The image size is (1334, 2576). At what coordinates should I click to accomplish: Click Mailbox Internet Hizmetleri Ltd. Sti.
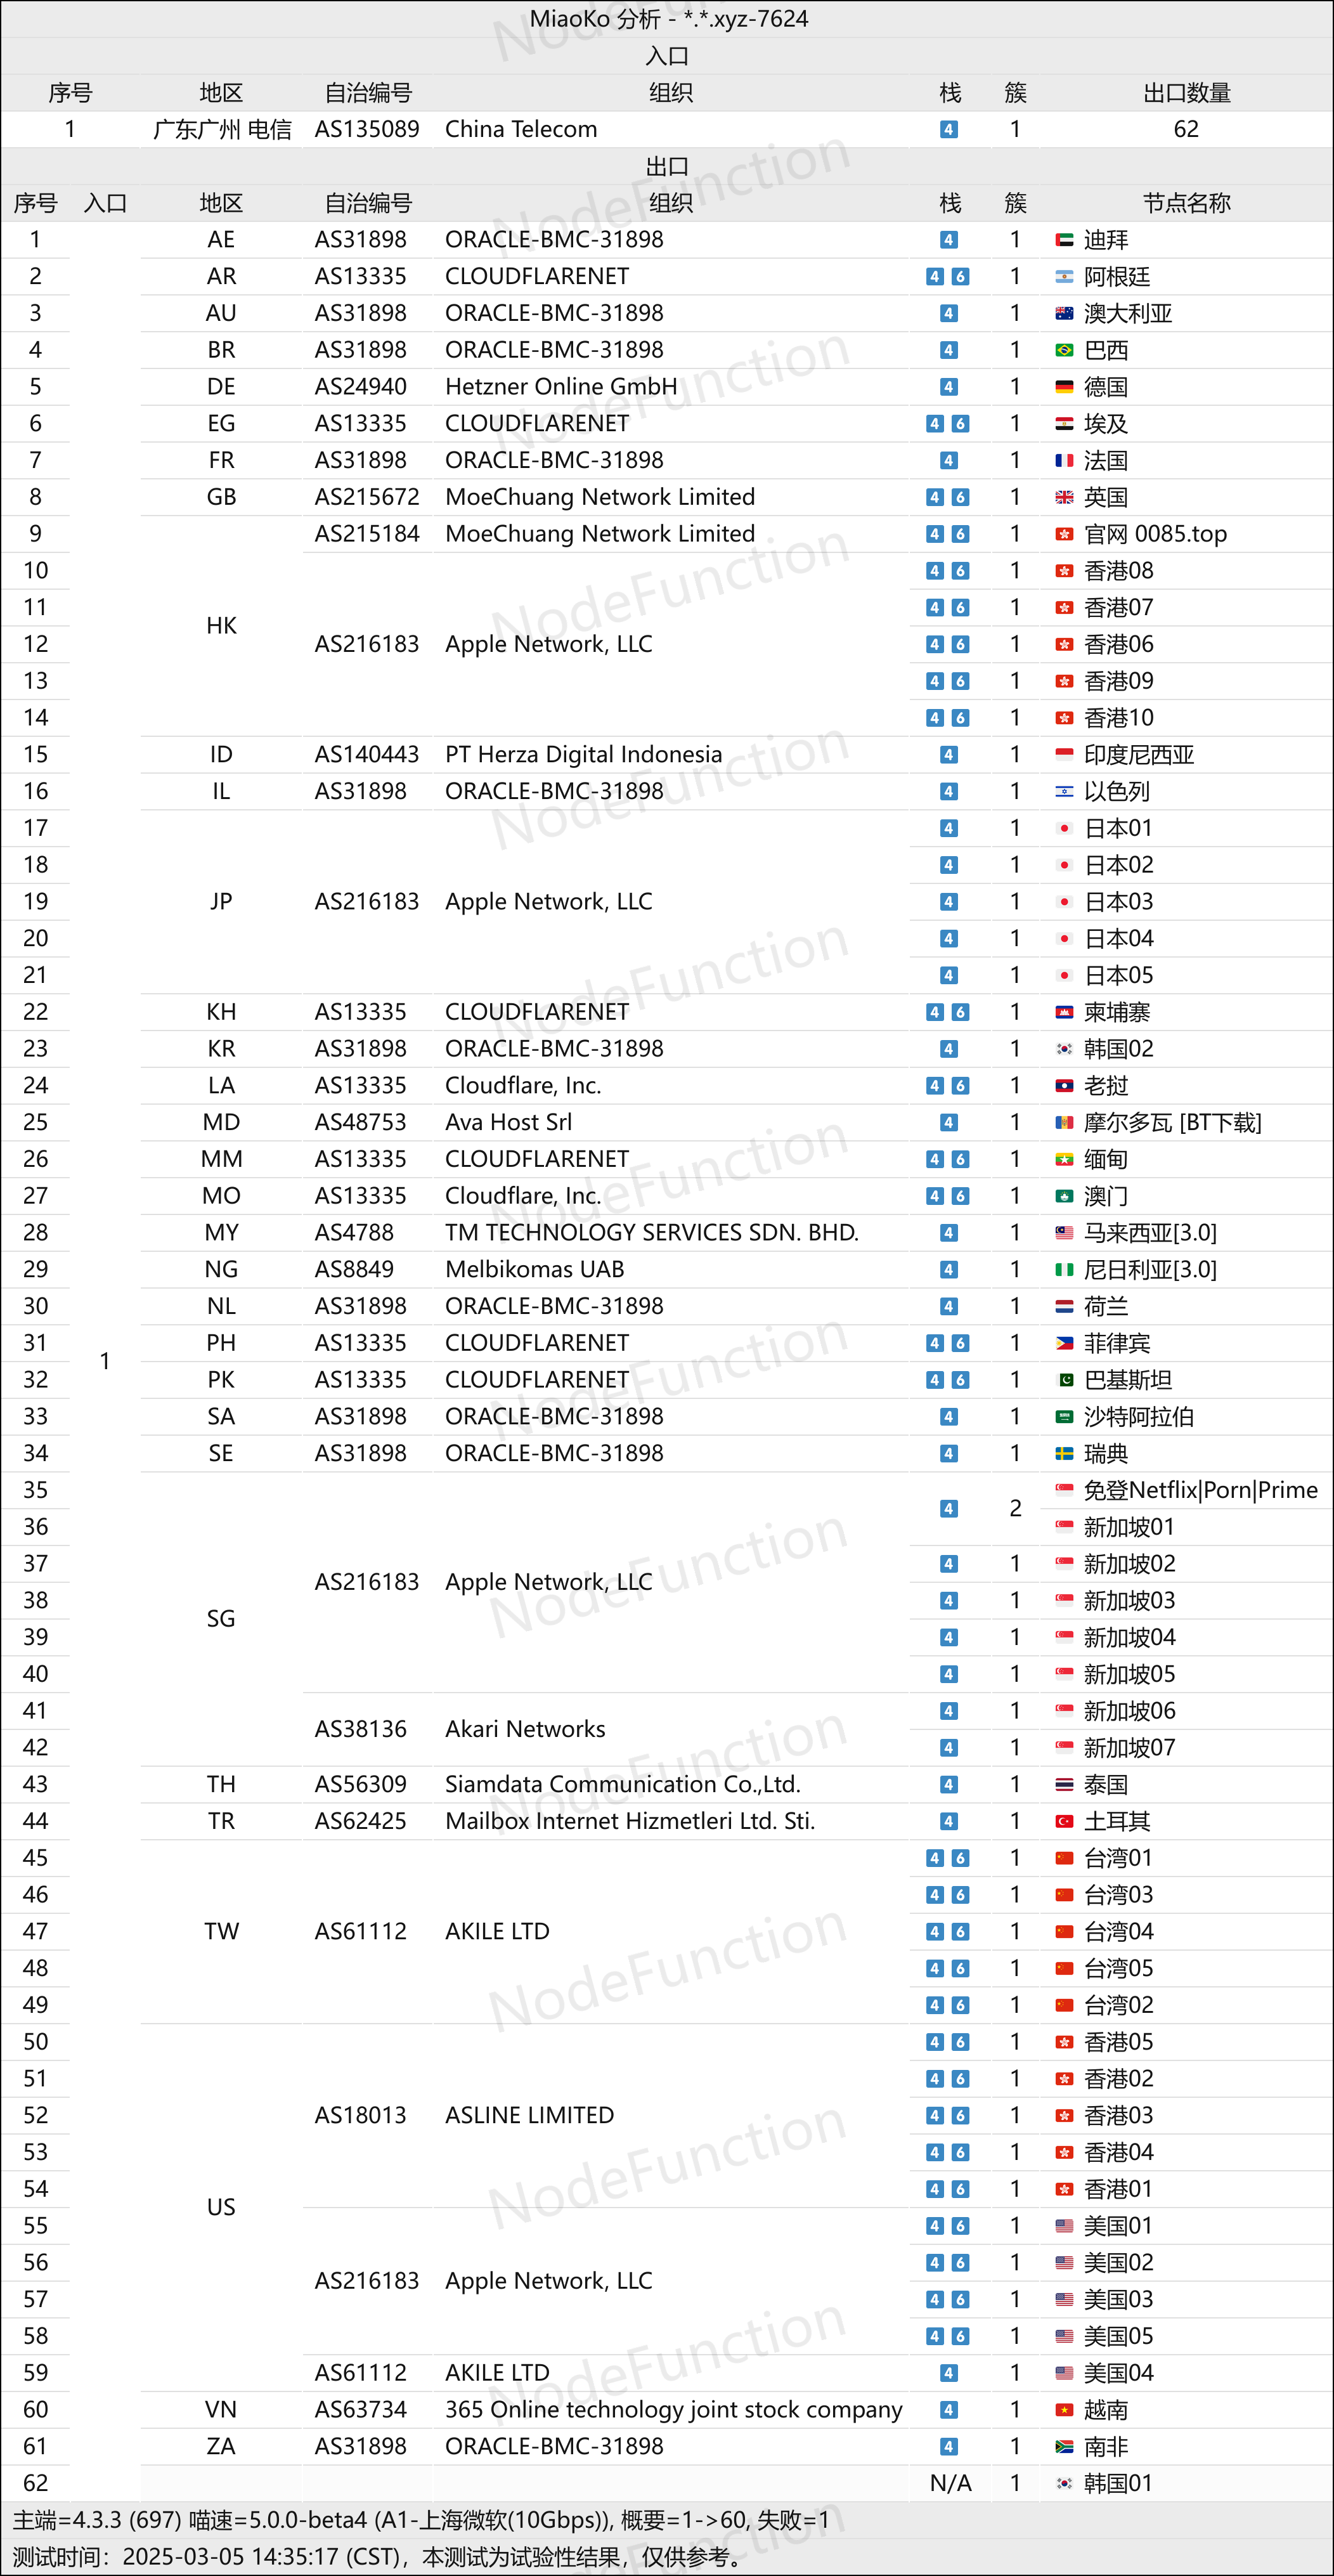click(630, 1821)
